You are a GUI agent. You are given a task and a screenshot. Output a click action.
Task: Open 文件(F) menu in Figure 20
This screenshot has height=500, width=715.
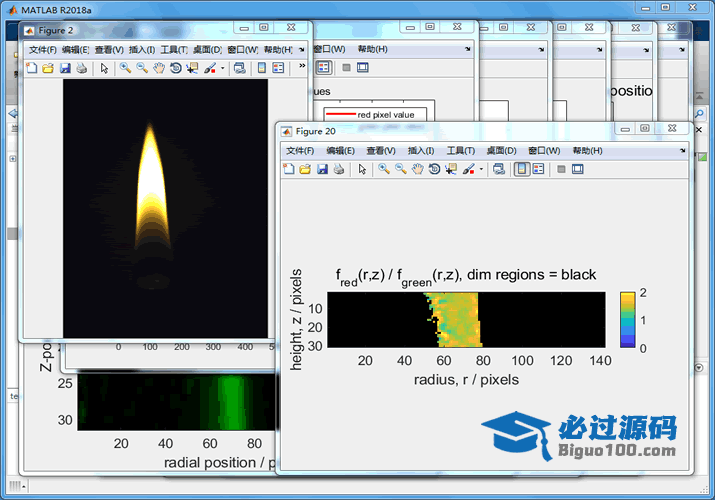coord(300,151)
